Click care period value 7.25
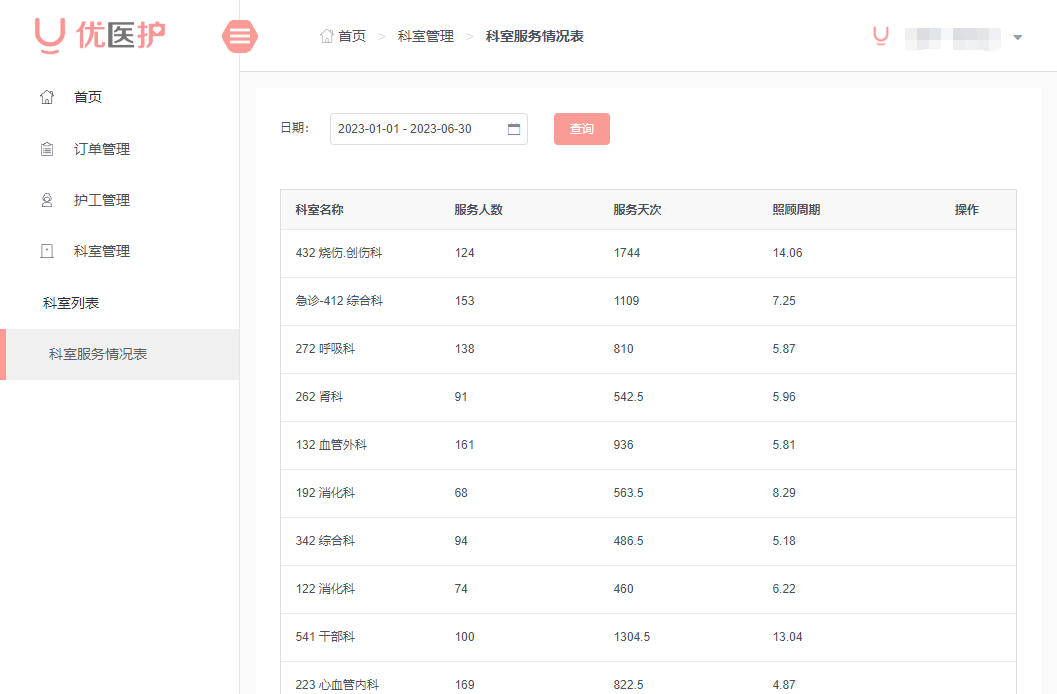This screenshot has height=694, width=1057. [x=784, y=301]
